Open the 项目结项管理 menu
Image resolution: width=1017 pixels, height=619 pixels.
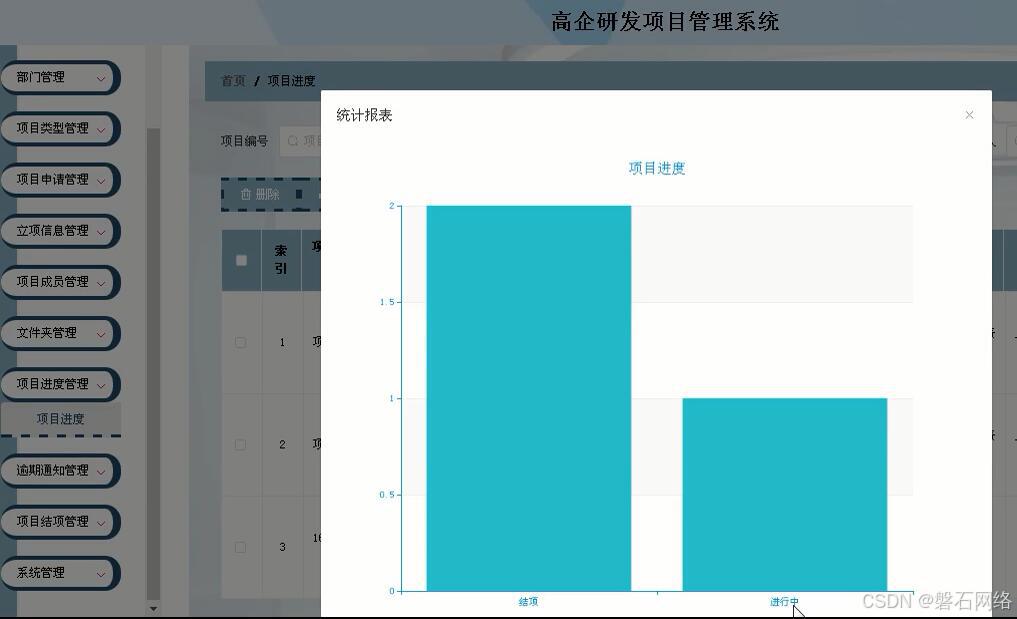(60, 521)
